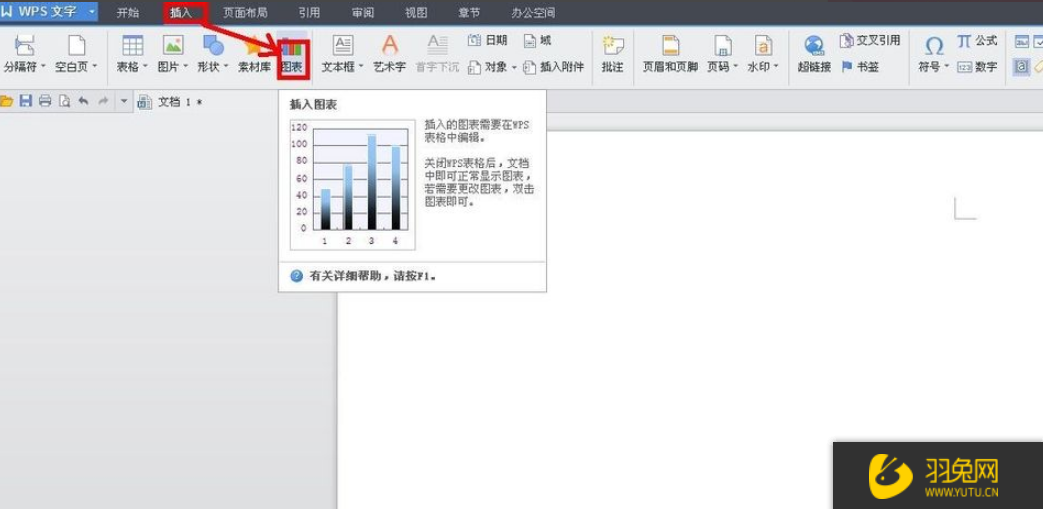This screenshot has height=509, width=1043.
Task: Add a 批注 comment
Action: tap(612, 55)
